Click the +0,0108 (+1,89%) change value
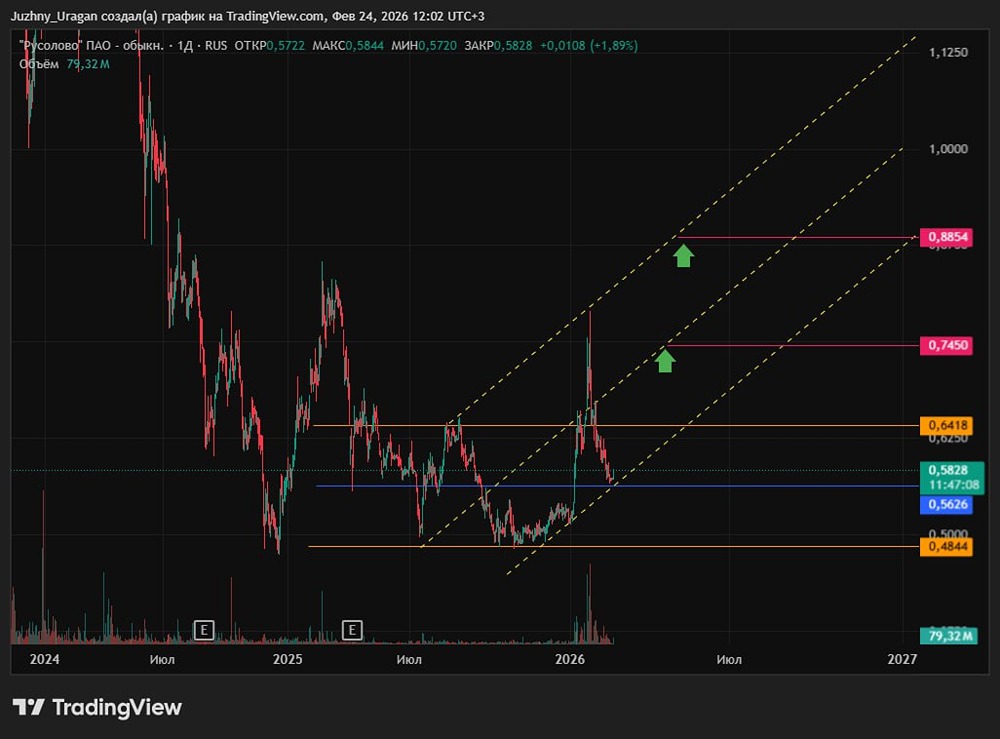Image resolution: width=1000 pixels, height=739 pixels. pos(589,45)
